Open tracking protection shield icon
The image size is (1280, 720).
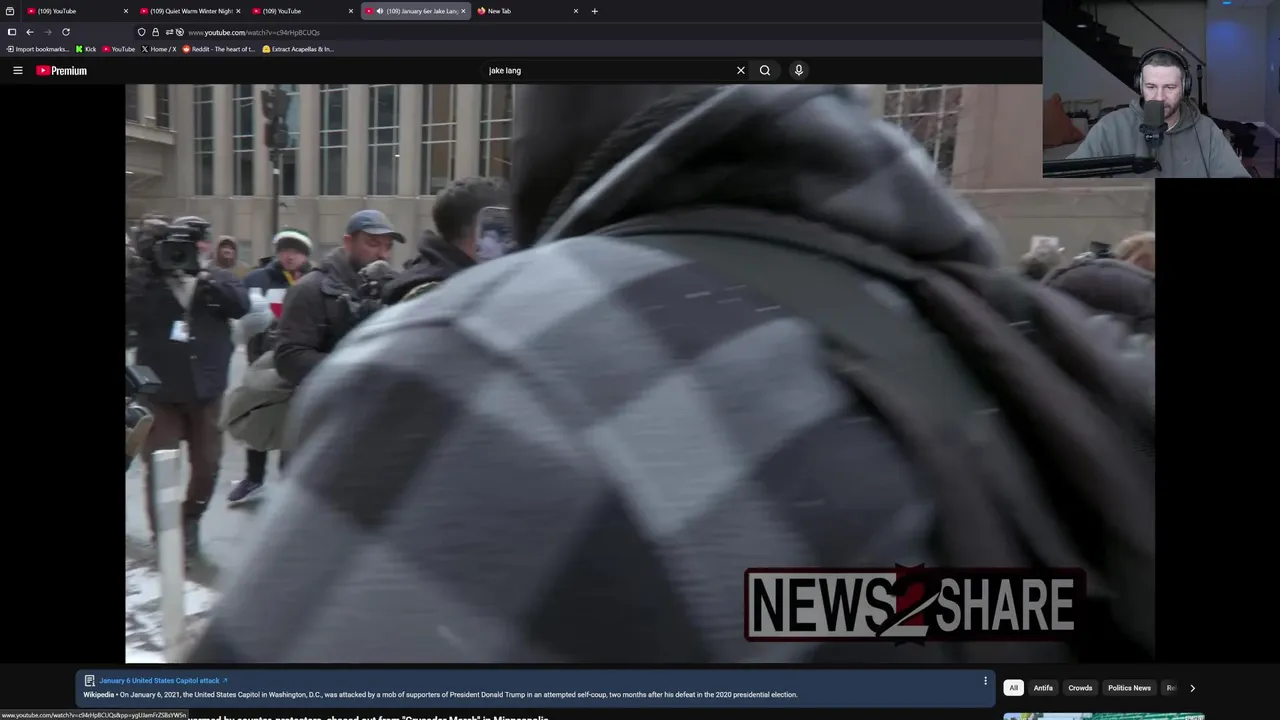tap(142, 32)
